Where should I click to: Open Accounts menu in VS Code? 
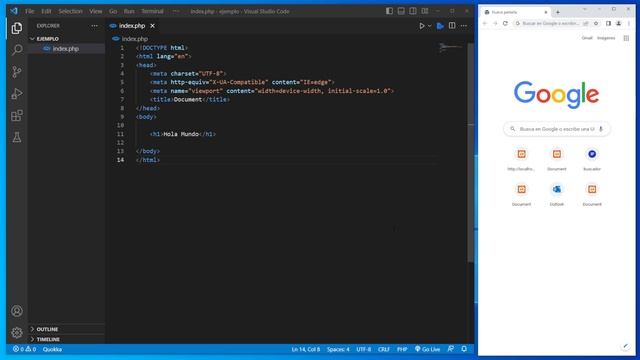(x=17, y=311)
